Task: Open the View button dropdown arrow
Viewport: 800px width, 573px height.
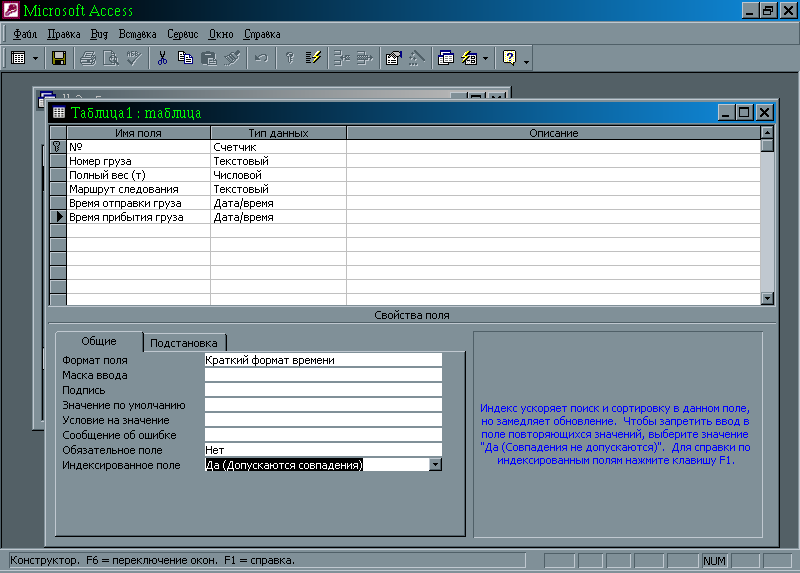Action: pos(35,58)
